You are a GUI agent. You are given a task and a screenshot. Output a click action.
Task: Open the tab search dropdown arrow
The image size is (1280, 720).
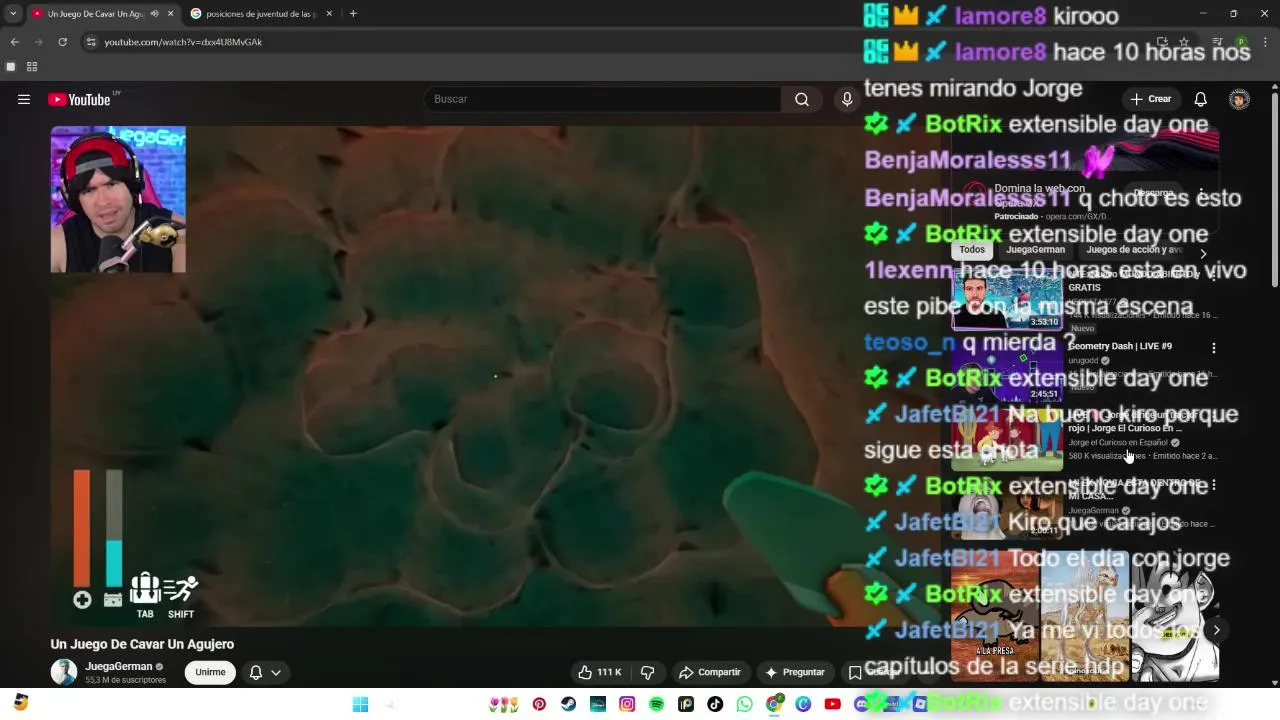click(x=12, y=13)
